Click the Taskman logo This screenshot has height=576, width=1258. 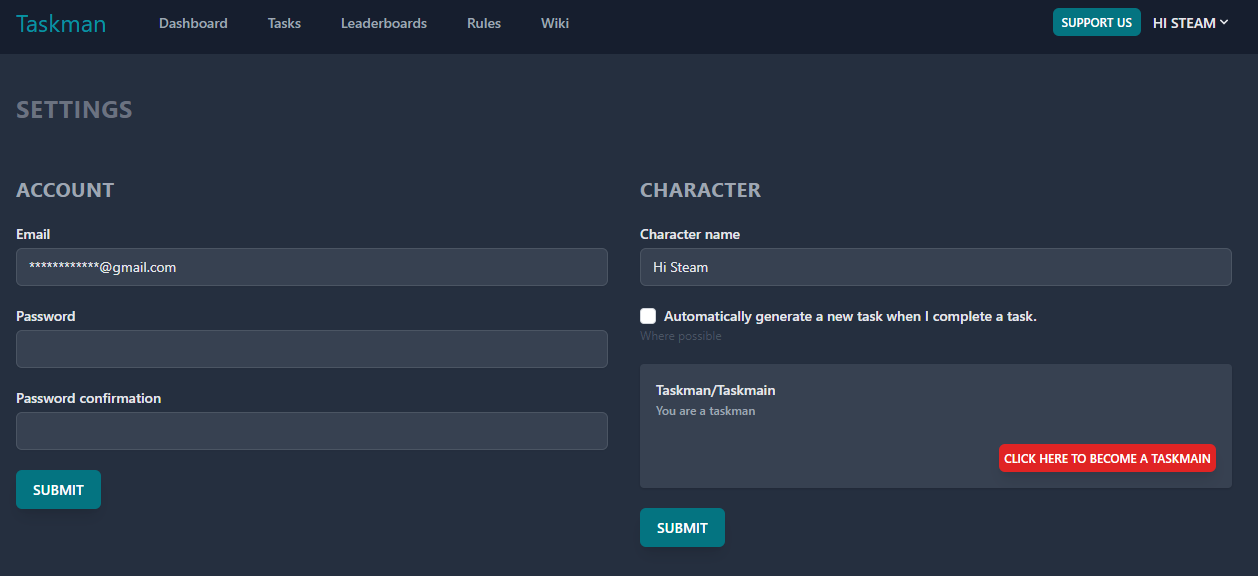[61, 23]
